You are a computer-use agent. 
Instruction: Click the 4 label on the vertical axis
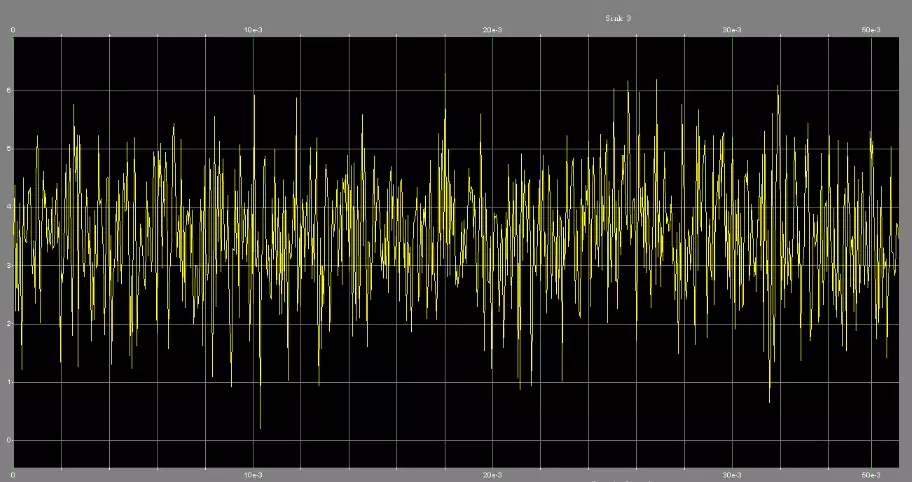pyautogui.click(x=9, y=206)
